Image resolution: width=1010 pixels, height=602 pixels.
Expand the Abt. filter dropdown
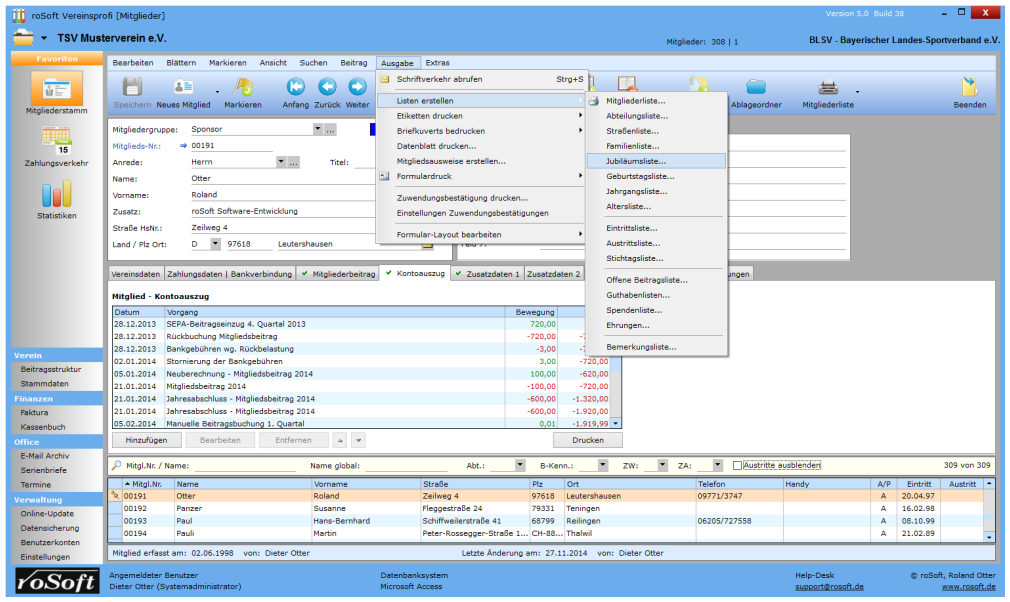pyautogui.click(x=520, y=465)
